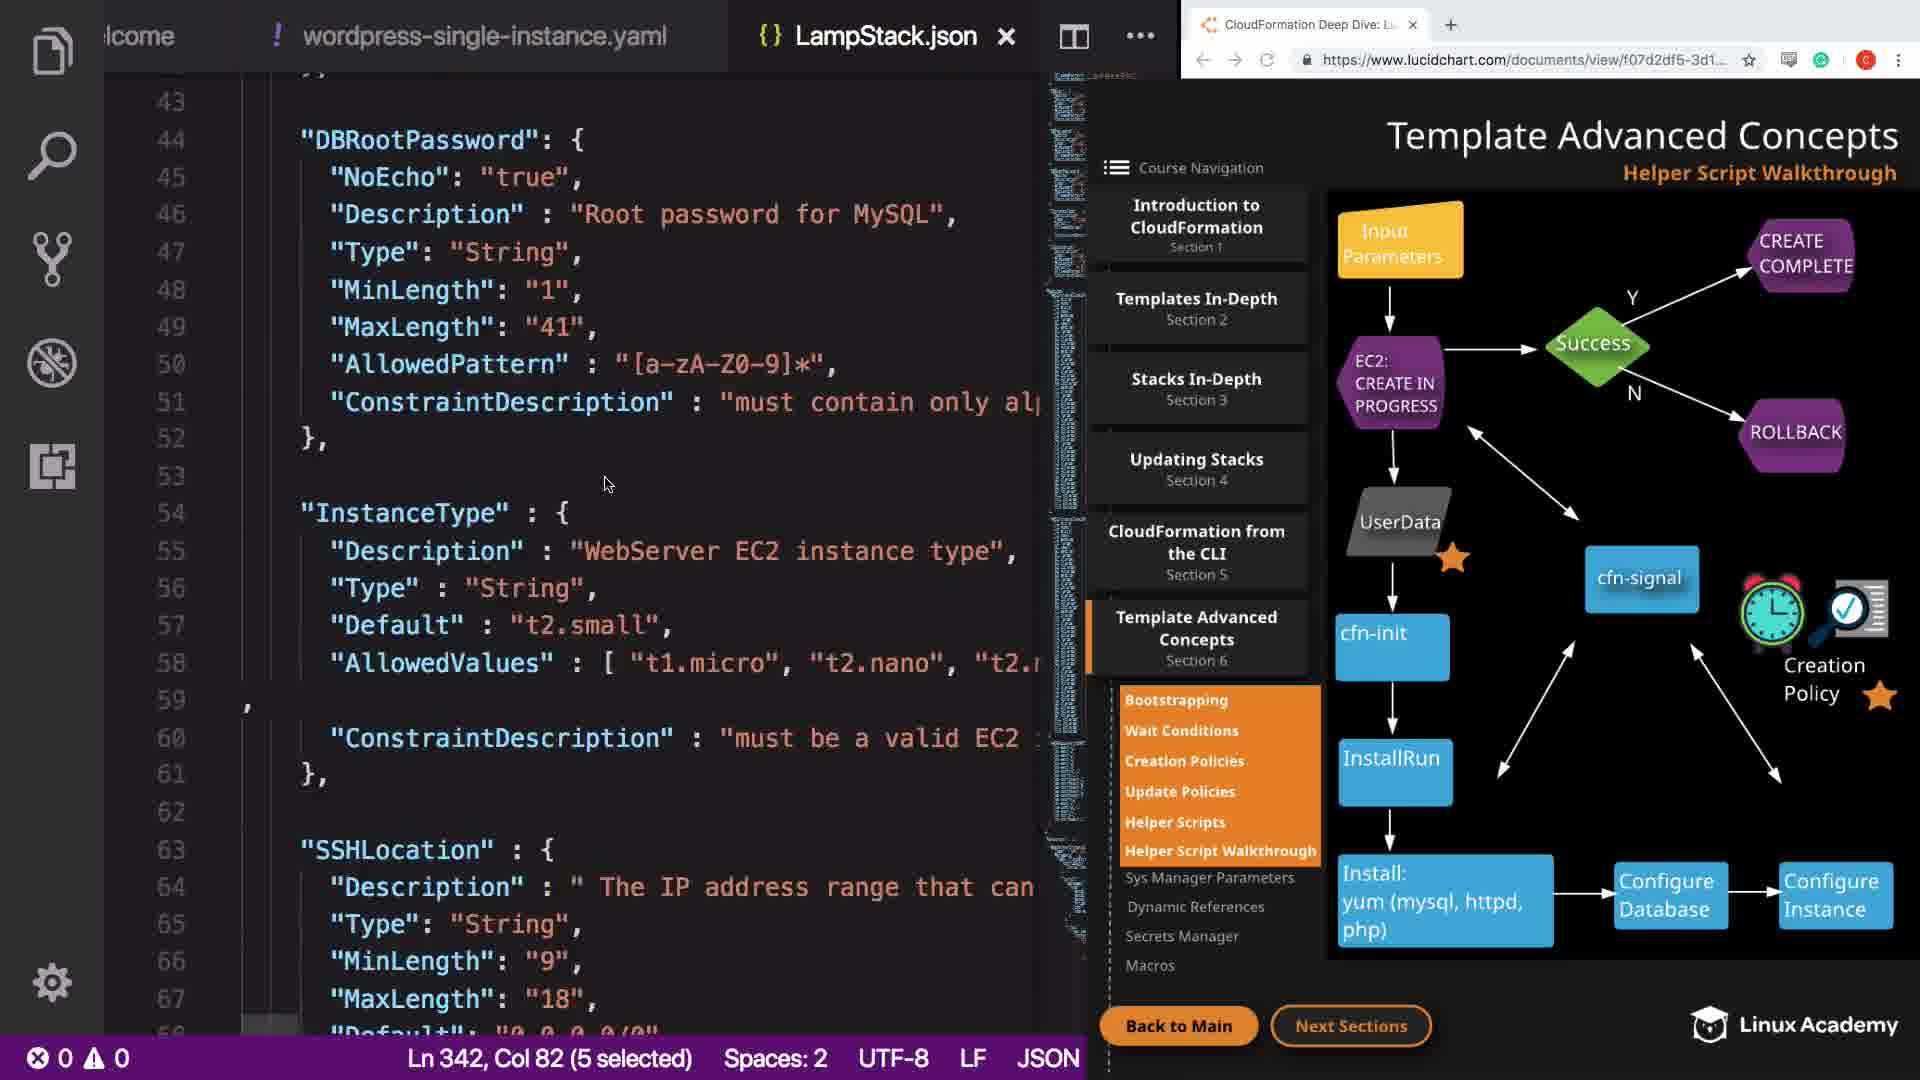Open the editor More Actions ellipsis
The height and width of the screenshot is (1080, 1920).
tap(1140, 36)
